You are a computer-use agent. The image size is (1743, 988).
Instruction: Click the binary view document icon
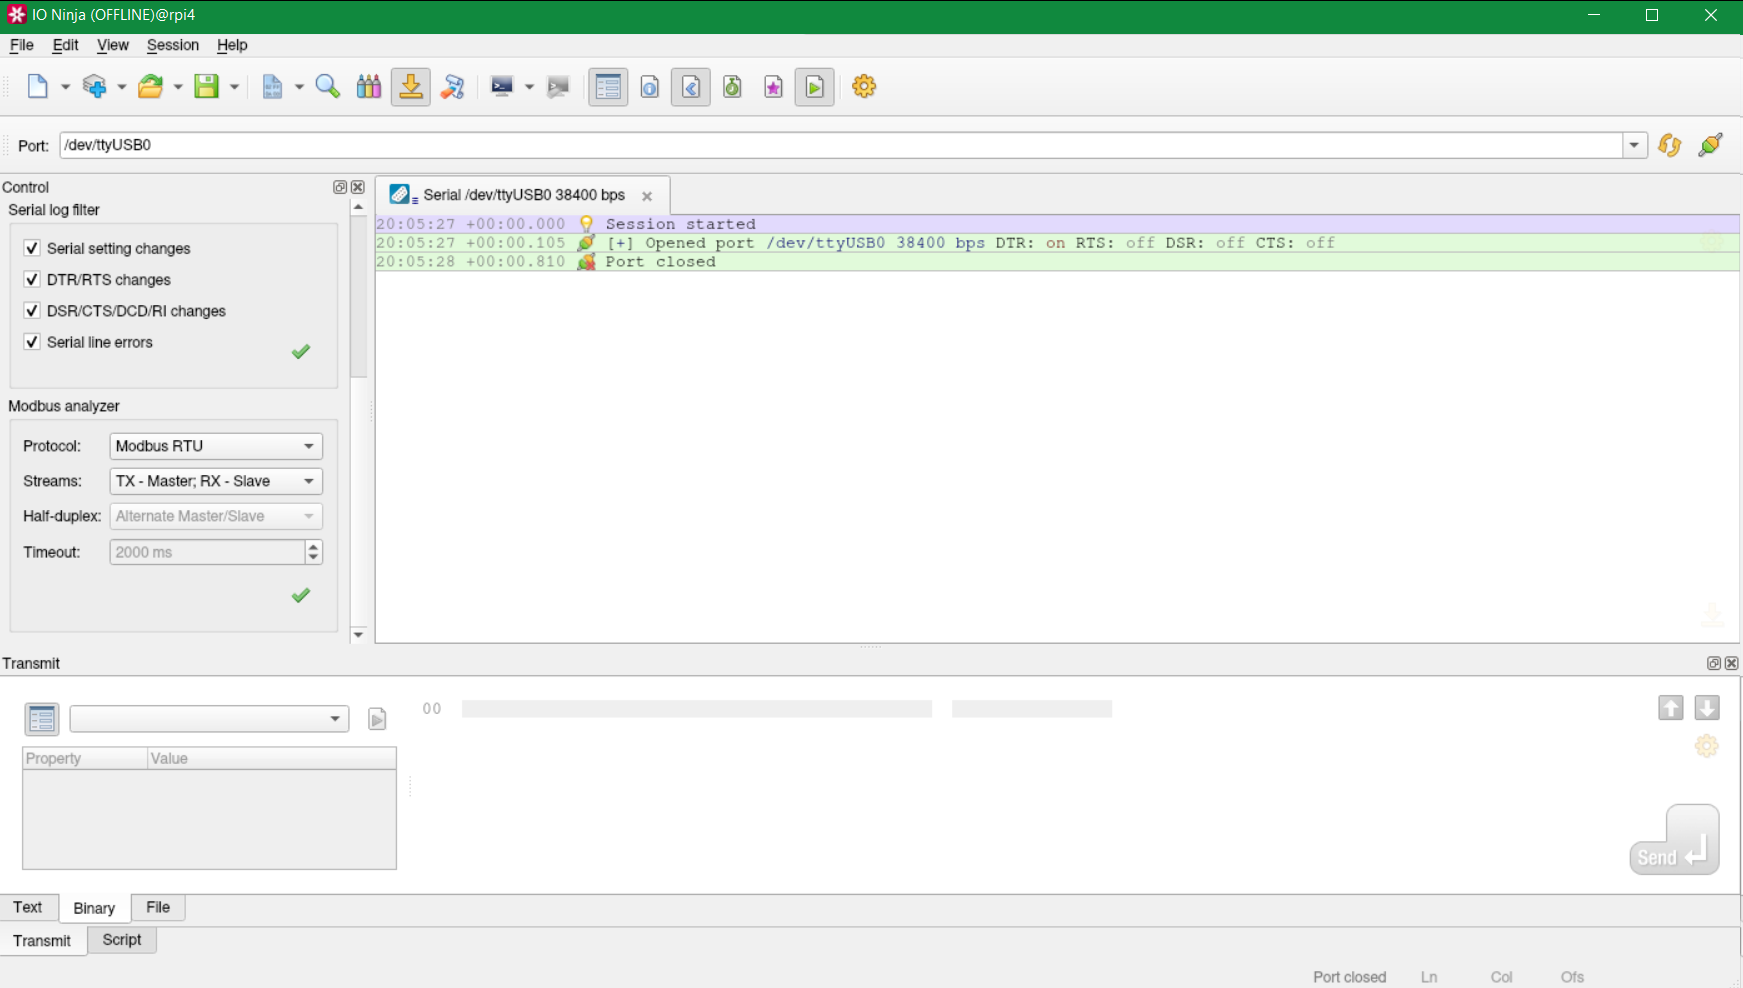pyautogui.click(x=272, y=87)
